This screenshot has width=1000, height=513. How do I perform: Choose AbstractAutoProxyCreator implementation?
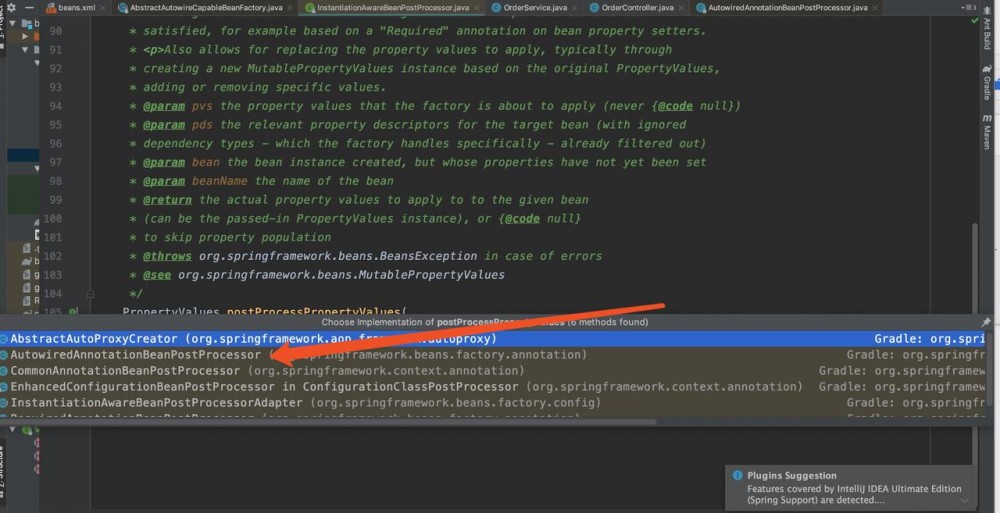492,339
